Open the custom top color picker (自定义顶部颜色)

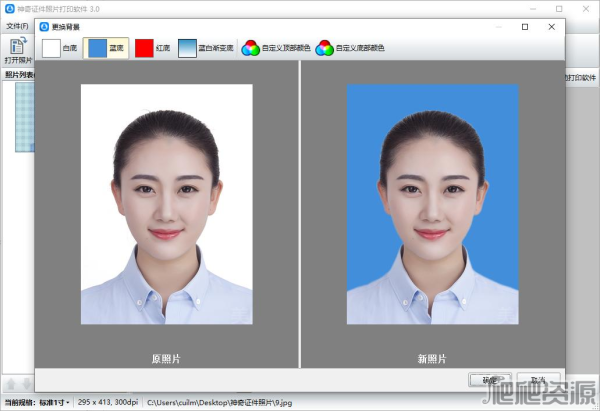click(x=276, y=48)
